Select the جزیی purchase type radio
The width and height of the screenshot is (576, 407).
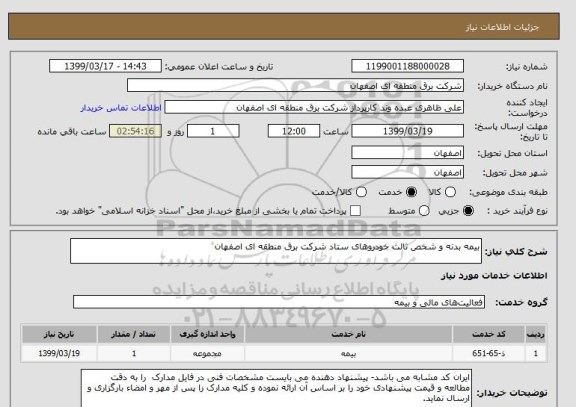[468, 211]
